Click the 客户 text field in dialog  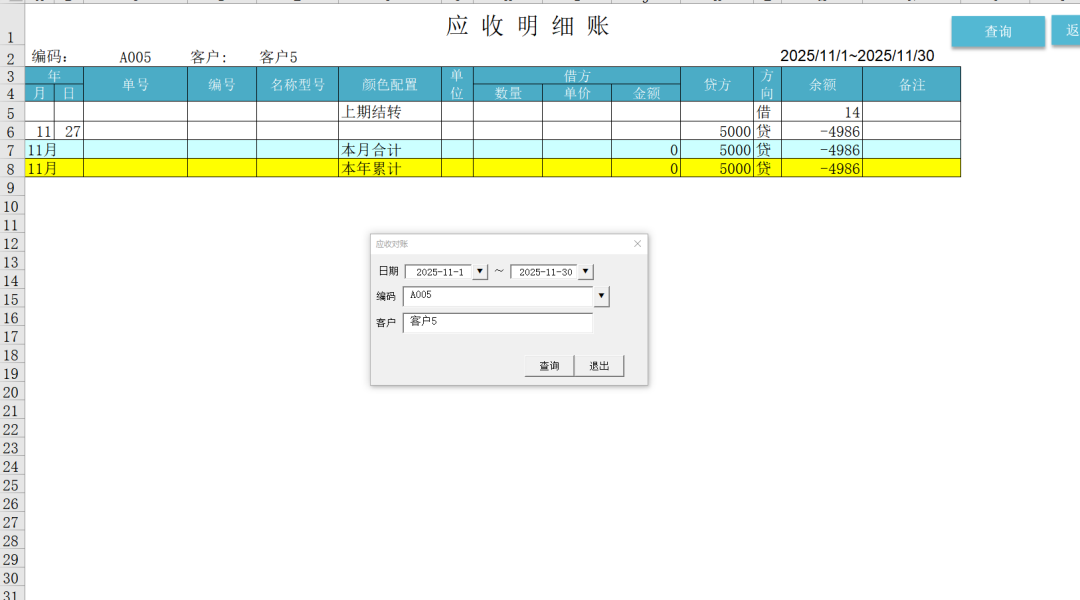point(497,322)
